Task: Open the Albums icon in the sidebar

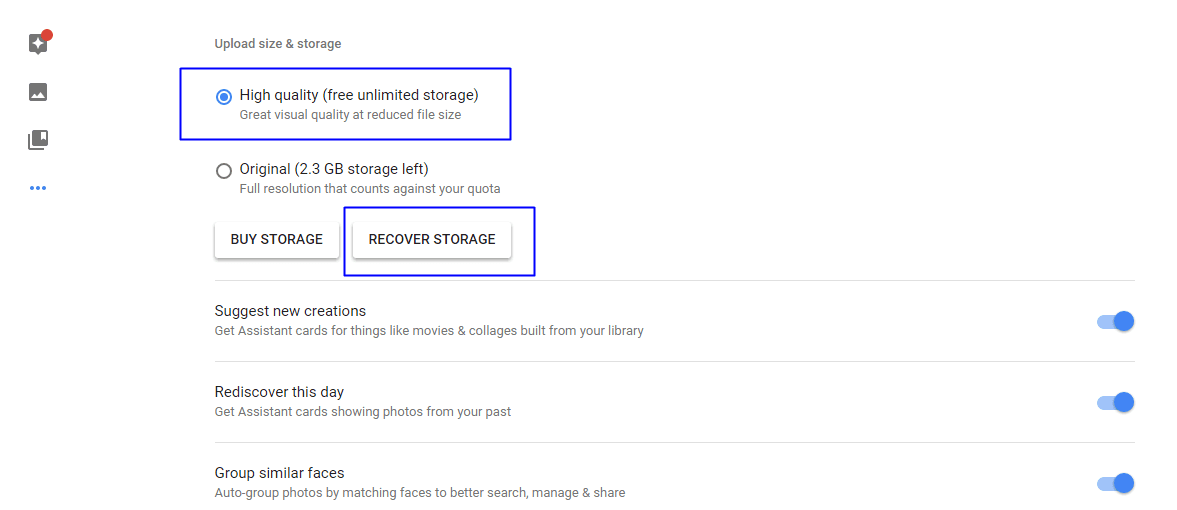Action: click(x=38, y=140)
